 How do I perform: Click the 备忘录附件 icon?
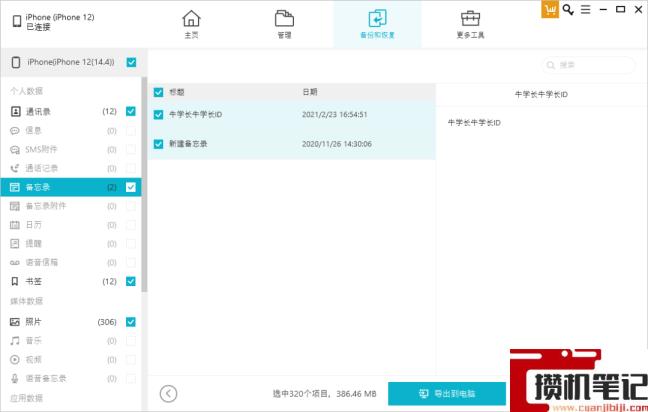pyautogui.click(x=15, y=206)
